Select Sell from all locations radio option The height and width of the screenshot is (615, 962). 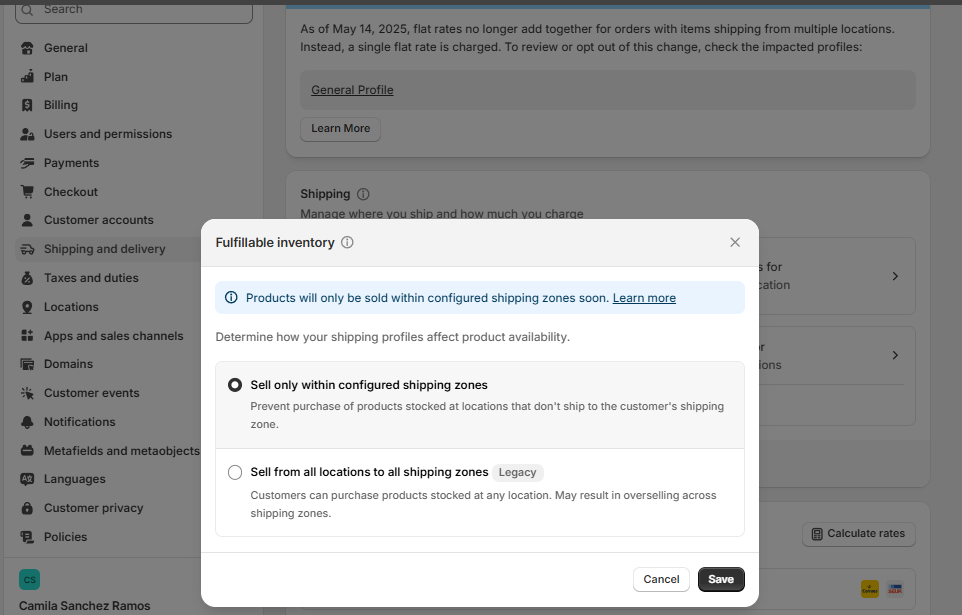click(235, 472)
